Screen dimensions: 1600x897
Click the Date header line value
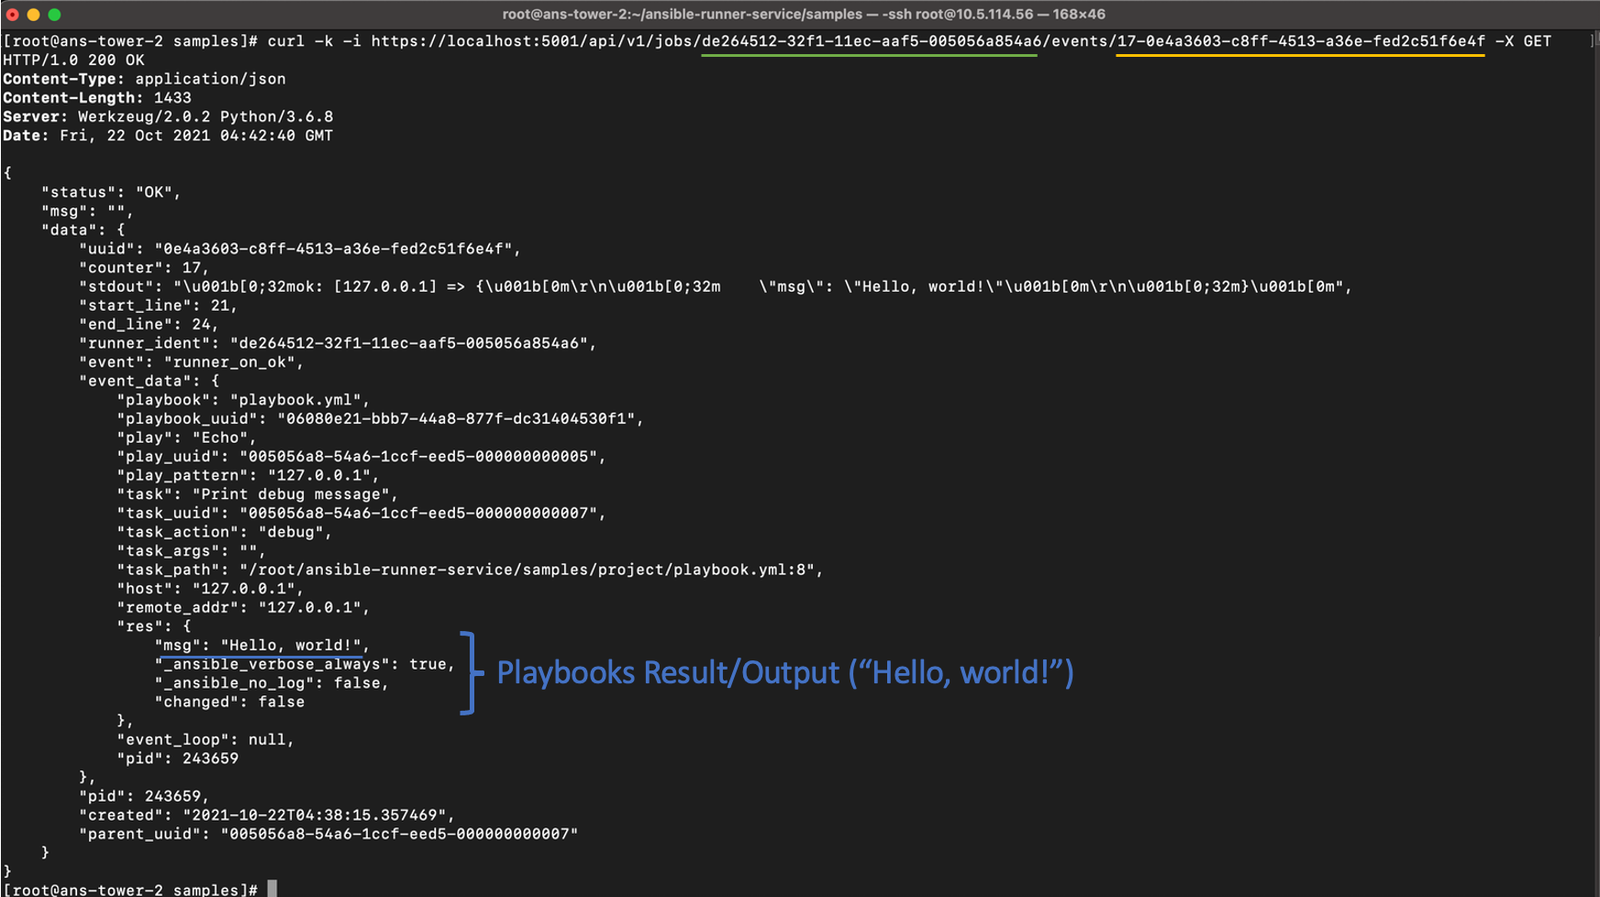coord(196,136)
